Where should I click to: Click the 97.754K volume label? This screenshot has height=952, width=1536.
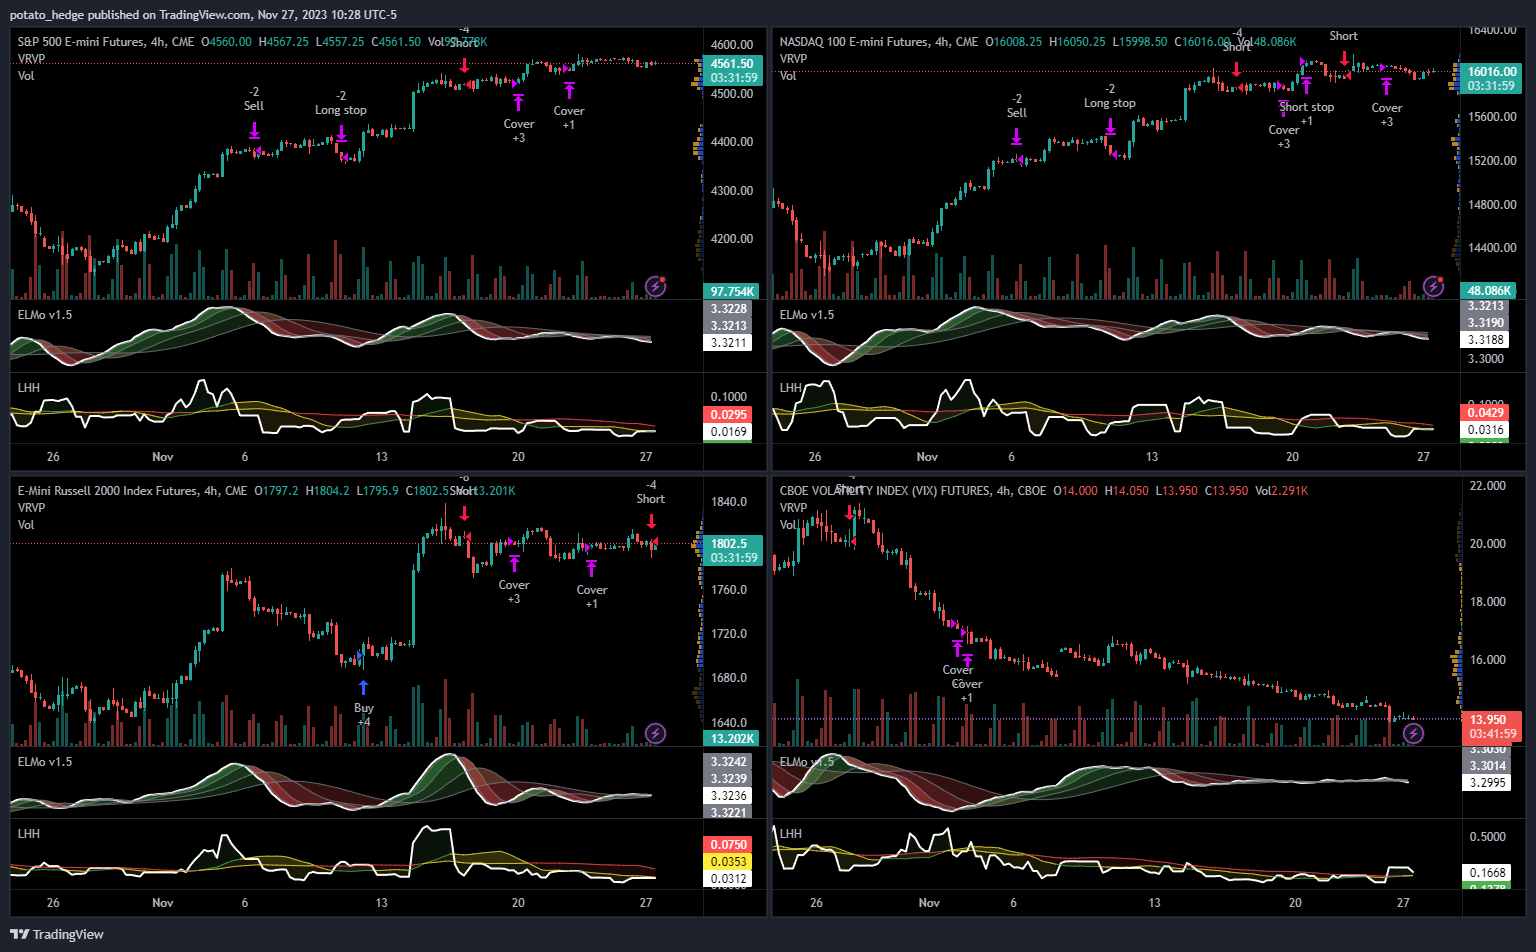point(733,292)
